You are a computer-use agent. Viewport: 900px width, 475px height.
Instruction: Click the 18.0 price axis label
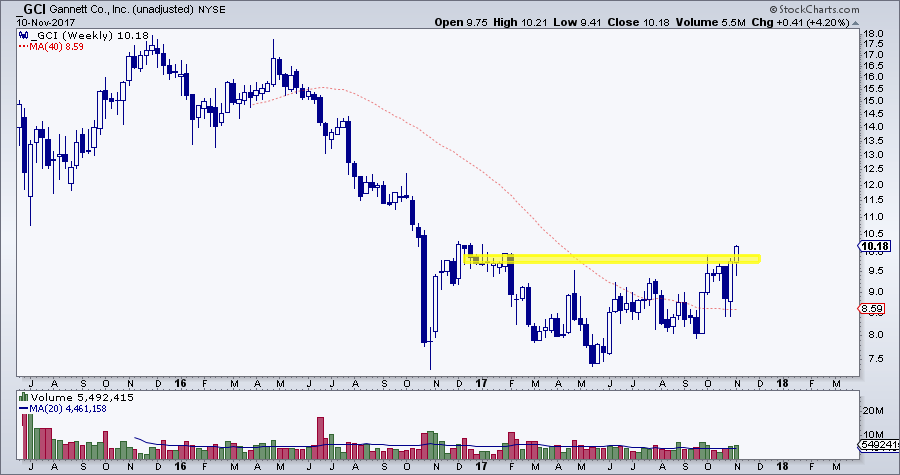[872, 33]
